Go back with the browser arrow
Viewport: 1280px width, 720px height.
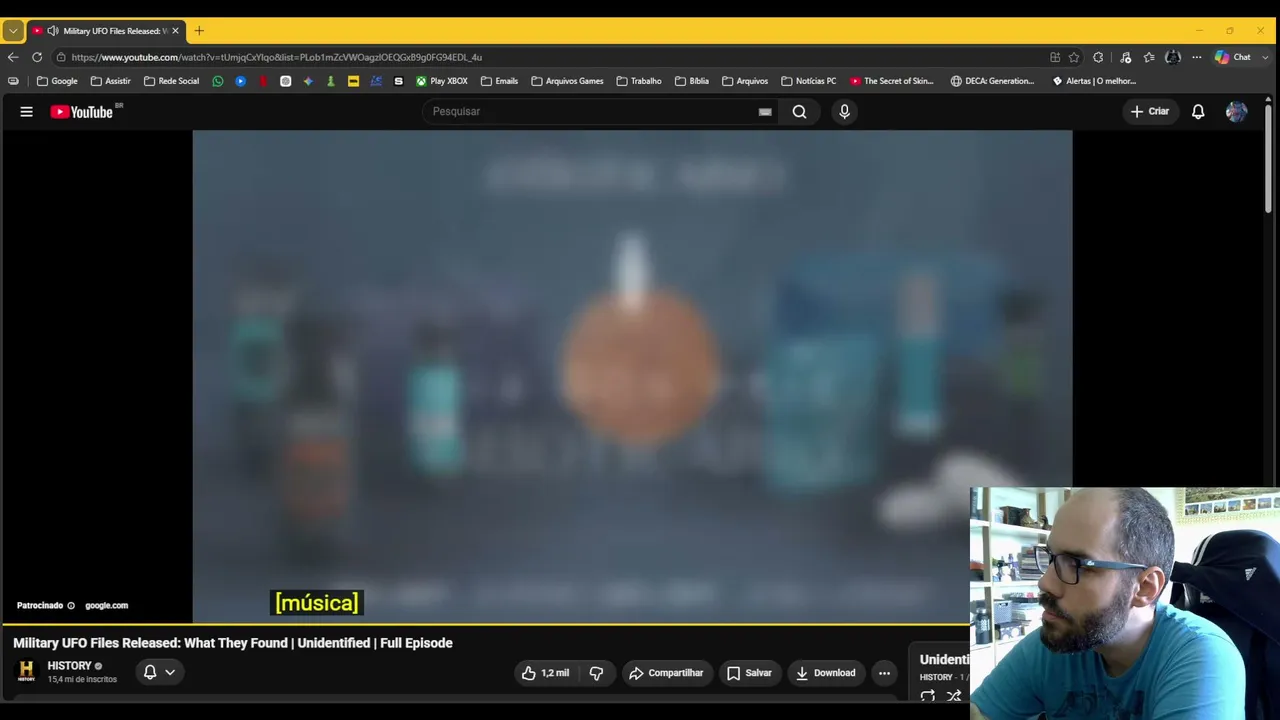coord(13,57)
